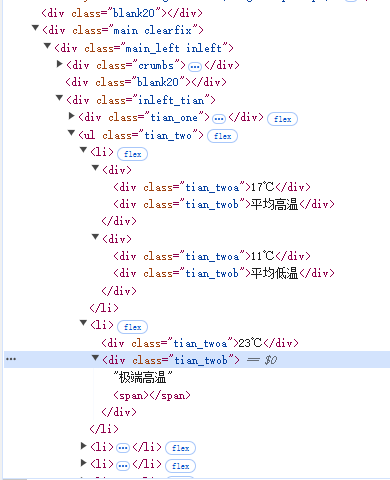Select the tian_twob div with 平均低温

tap(224, 273)
